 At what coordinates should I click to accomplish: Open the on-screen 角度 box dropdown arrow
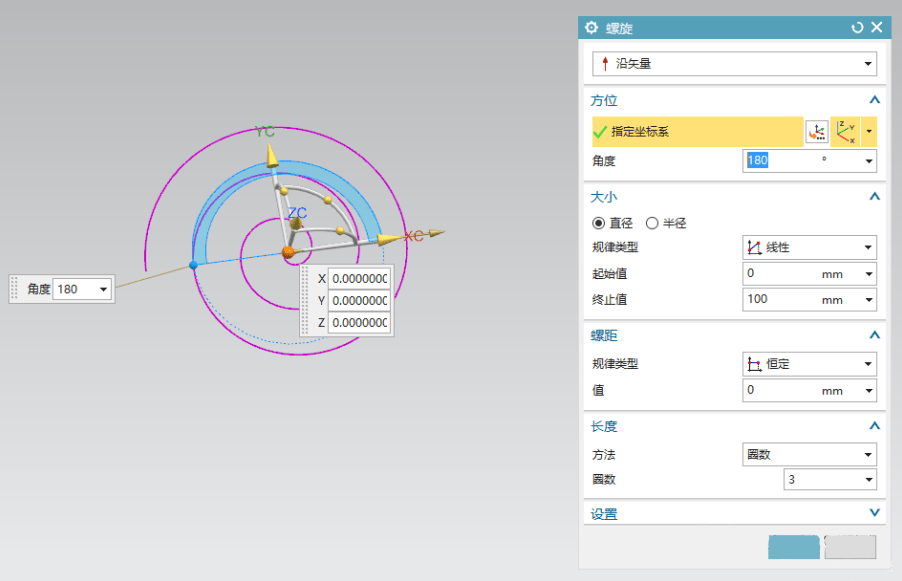[104, 289]
